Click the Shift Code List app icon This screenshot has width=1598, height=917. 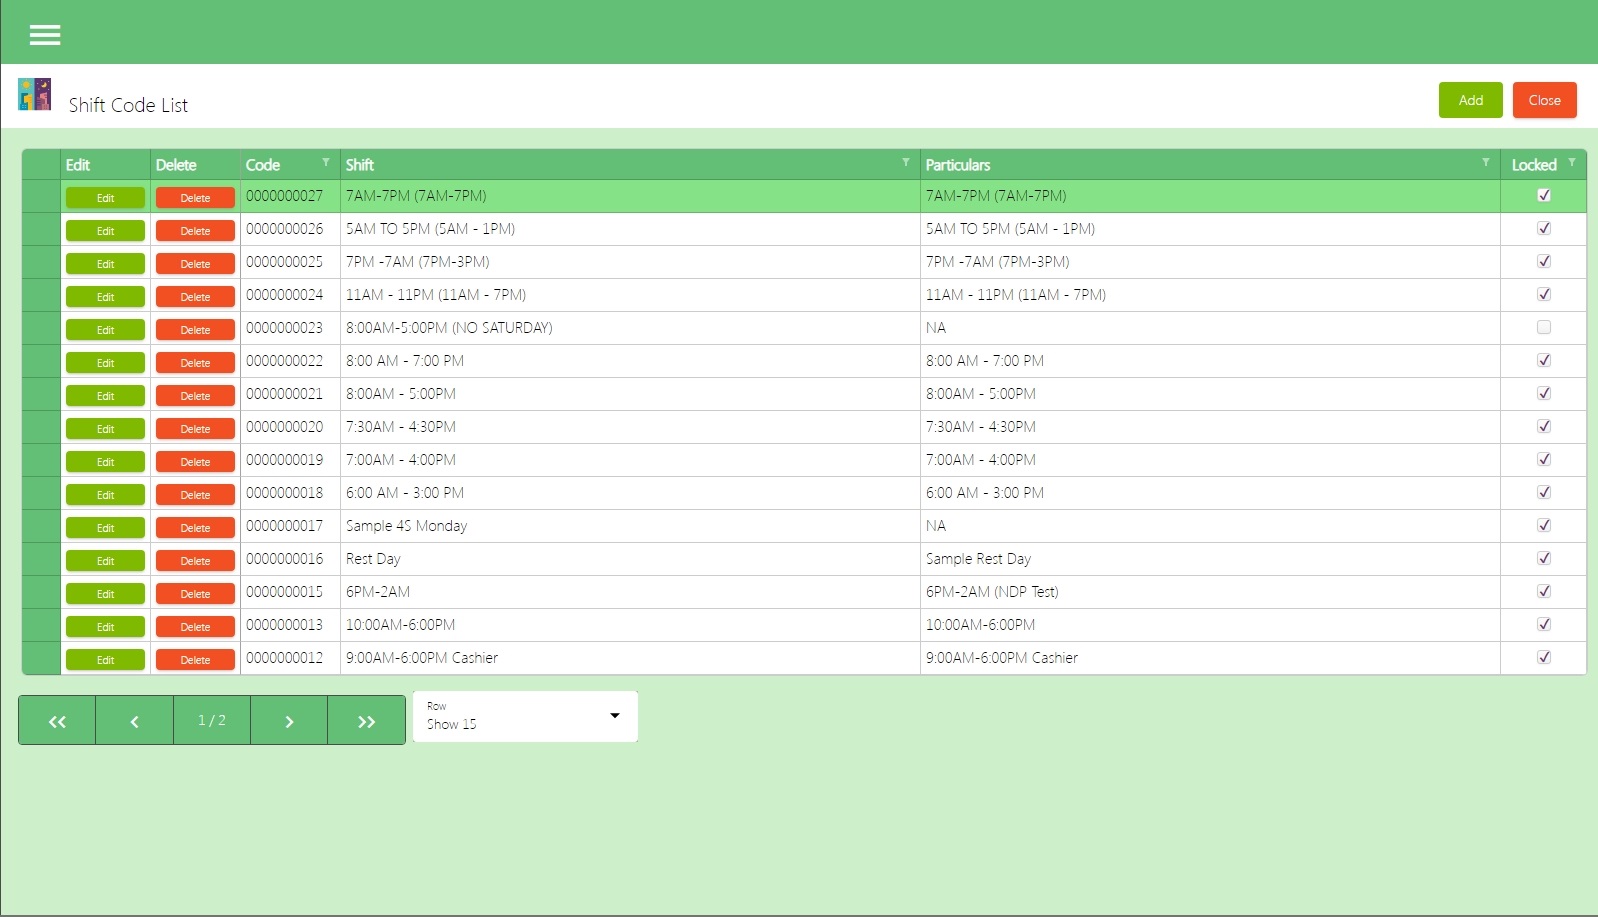(x=34, y=94)
